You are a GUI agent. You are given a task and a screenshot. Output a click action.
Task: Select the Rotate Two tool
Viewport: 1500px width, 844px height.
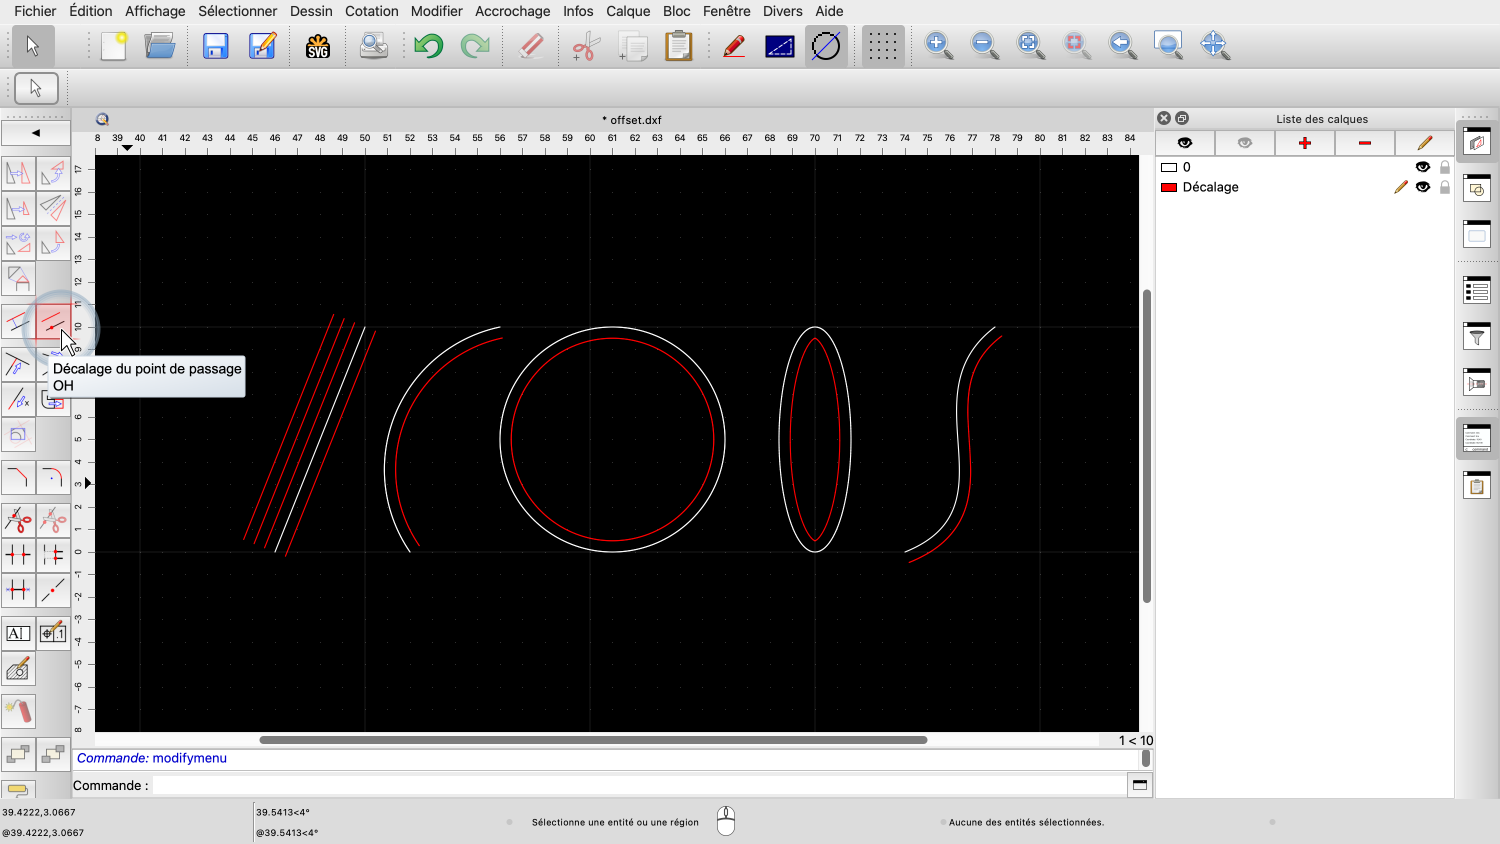coord(53,243)
